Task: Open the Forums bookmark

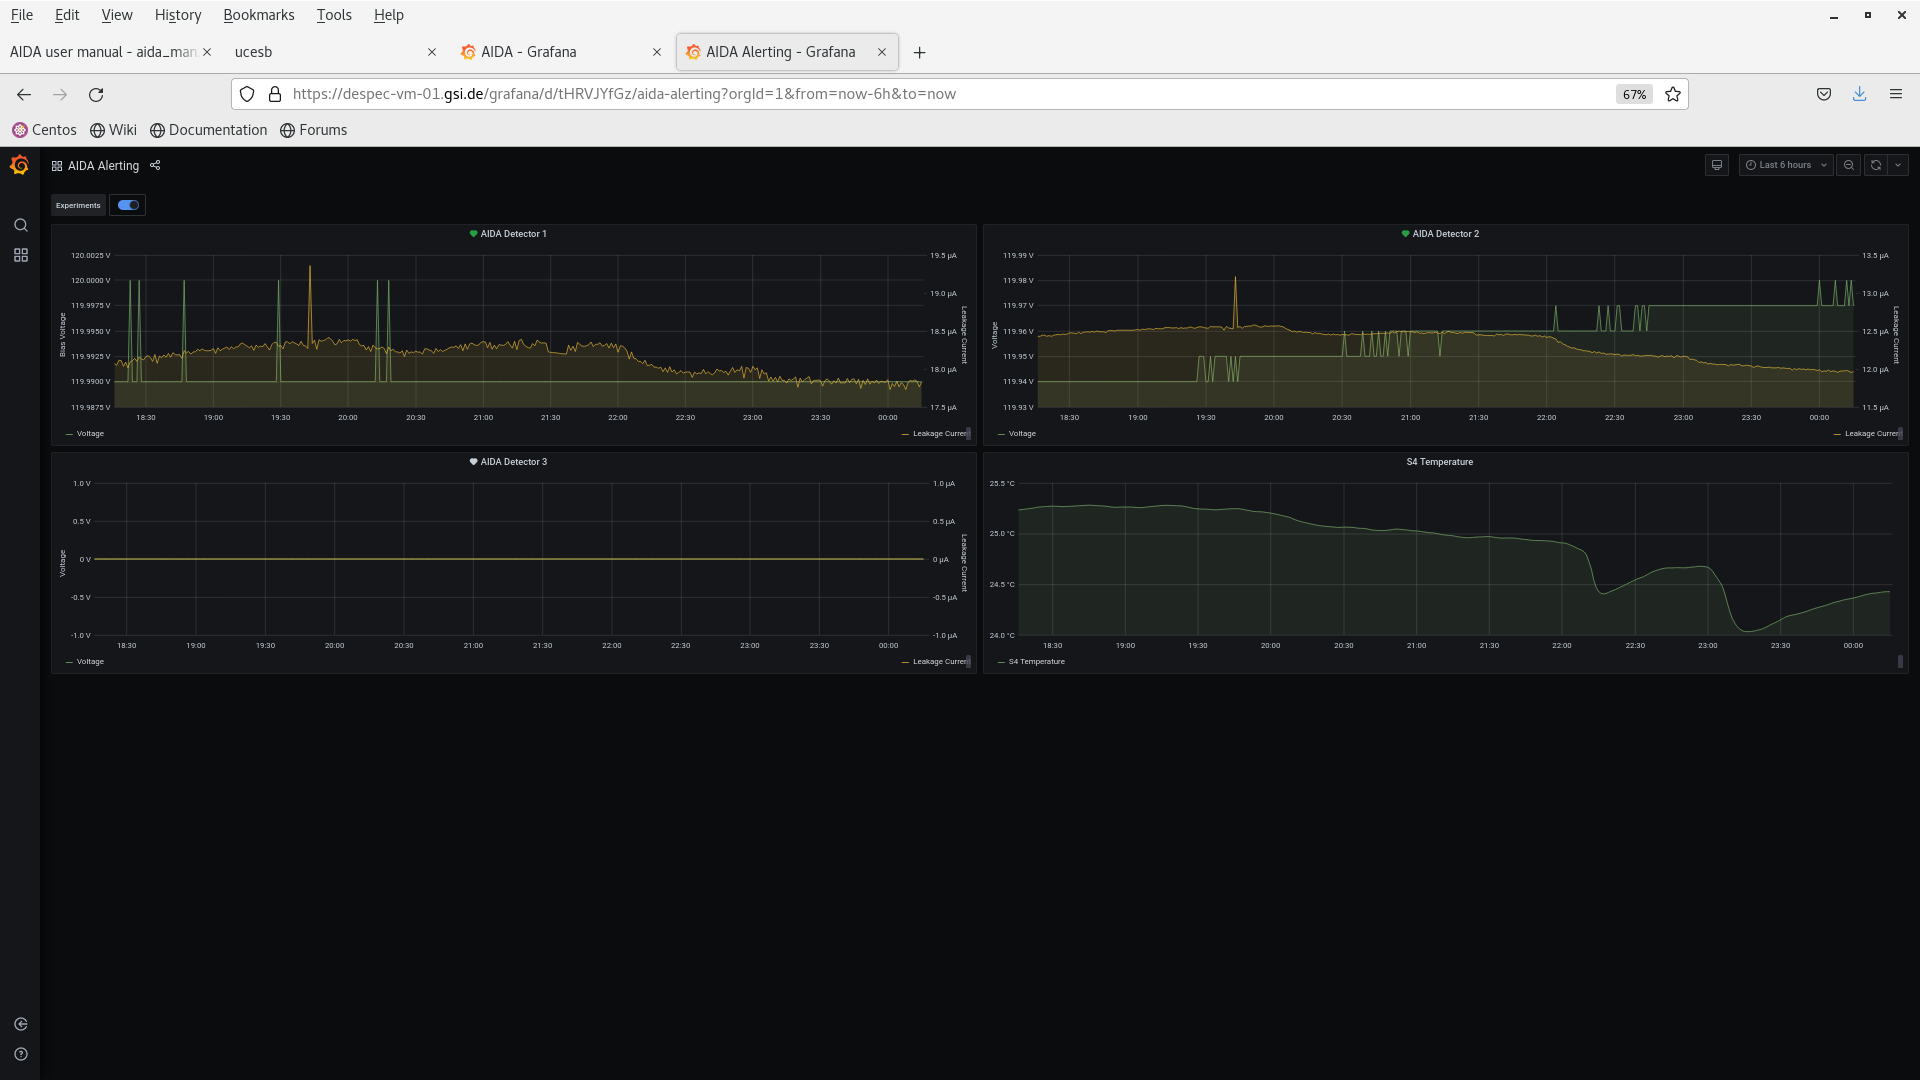Action: coord(313,130)
